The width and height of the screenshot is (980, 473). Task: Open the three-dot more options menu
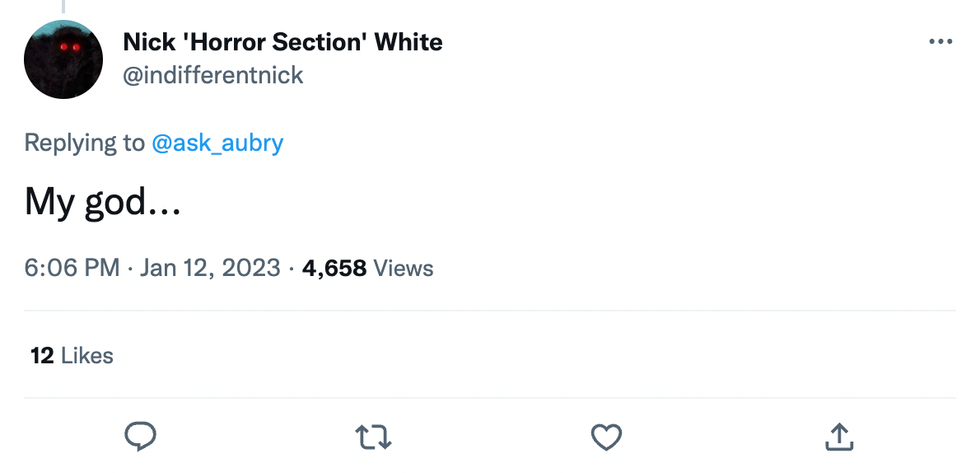(940, 42)
